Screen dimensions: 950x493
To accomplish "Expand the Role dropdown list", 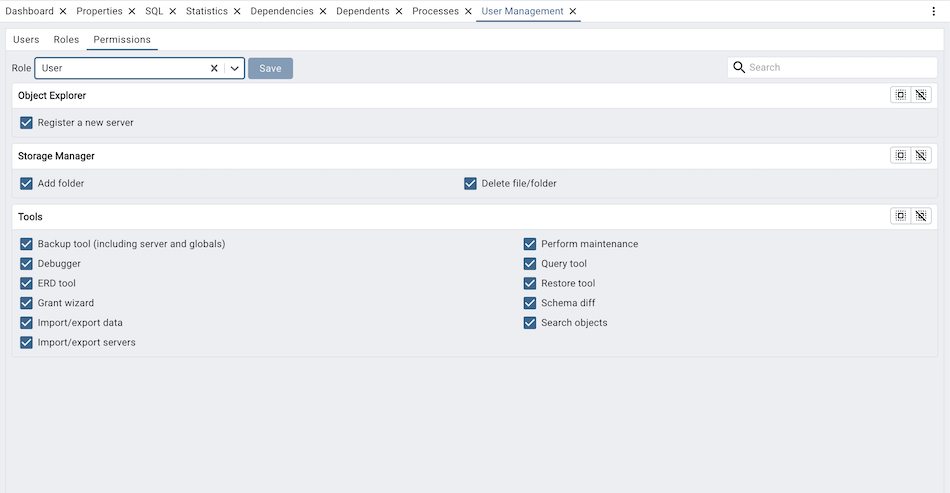I will [x=234, y=68].
